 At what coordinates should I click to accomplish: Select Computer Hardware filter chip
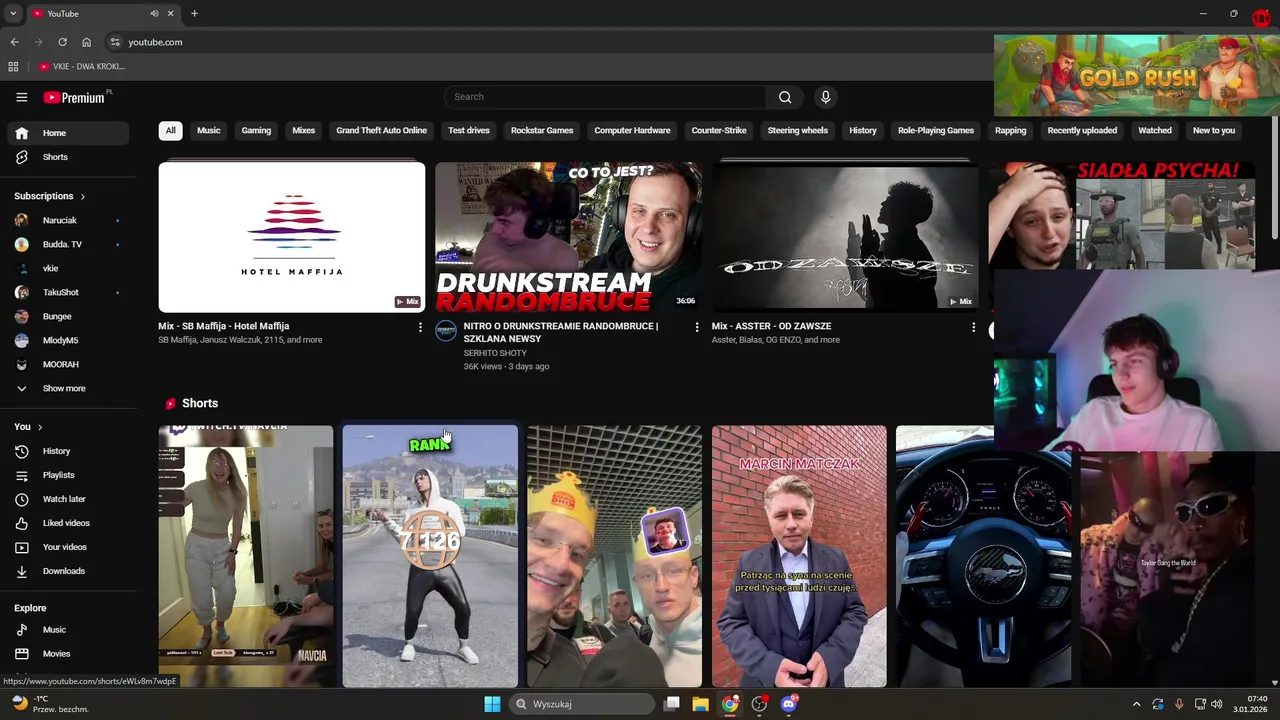point(632,130)
